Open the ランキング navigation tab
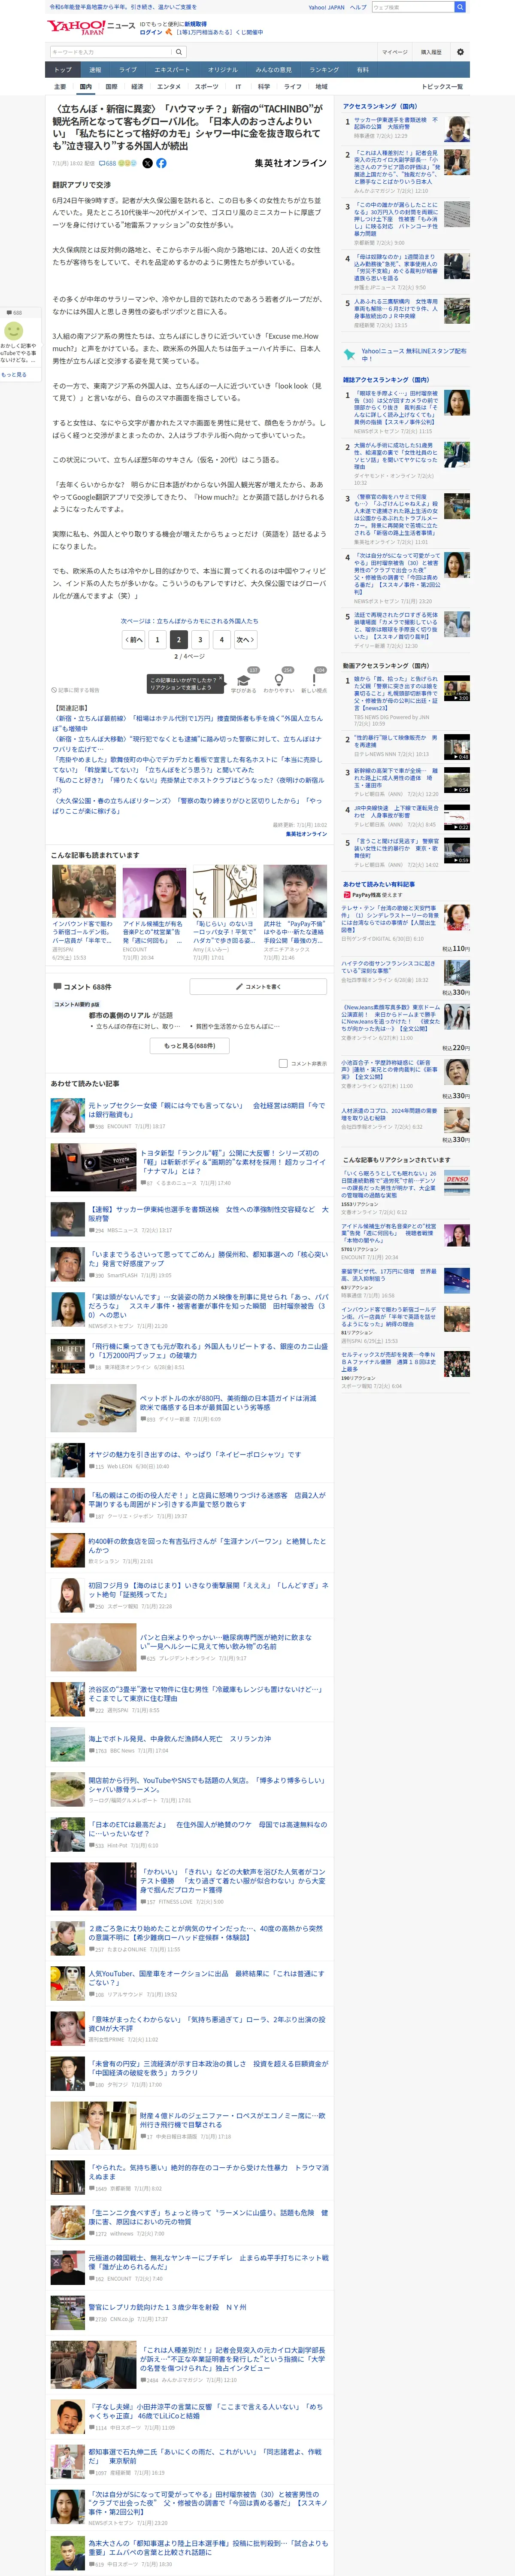This screenshot has height=2576, width=515. tap(324, 70)
